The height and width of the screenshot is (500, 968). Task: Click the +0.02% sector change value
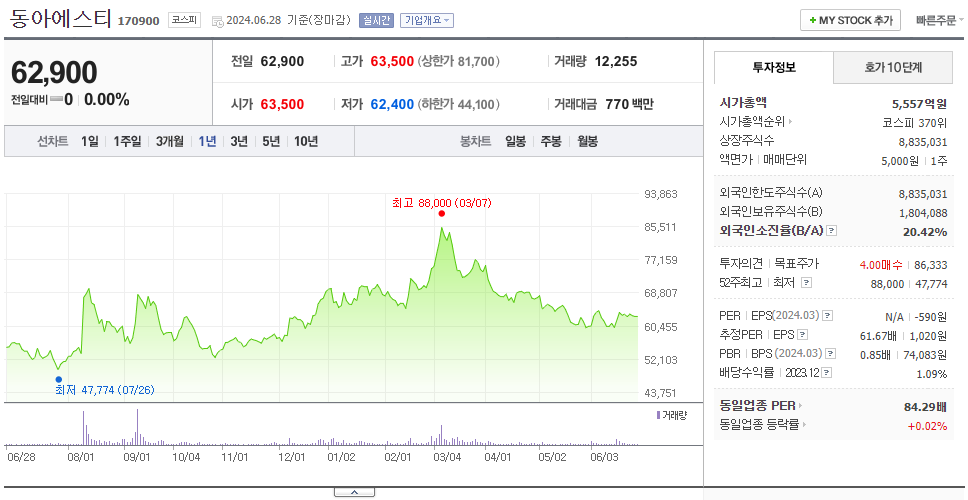tap(927, 425)
